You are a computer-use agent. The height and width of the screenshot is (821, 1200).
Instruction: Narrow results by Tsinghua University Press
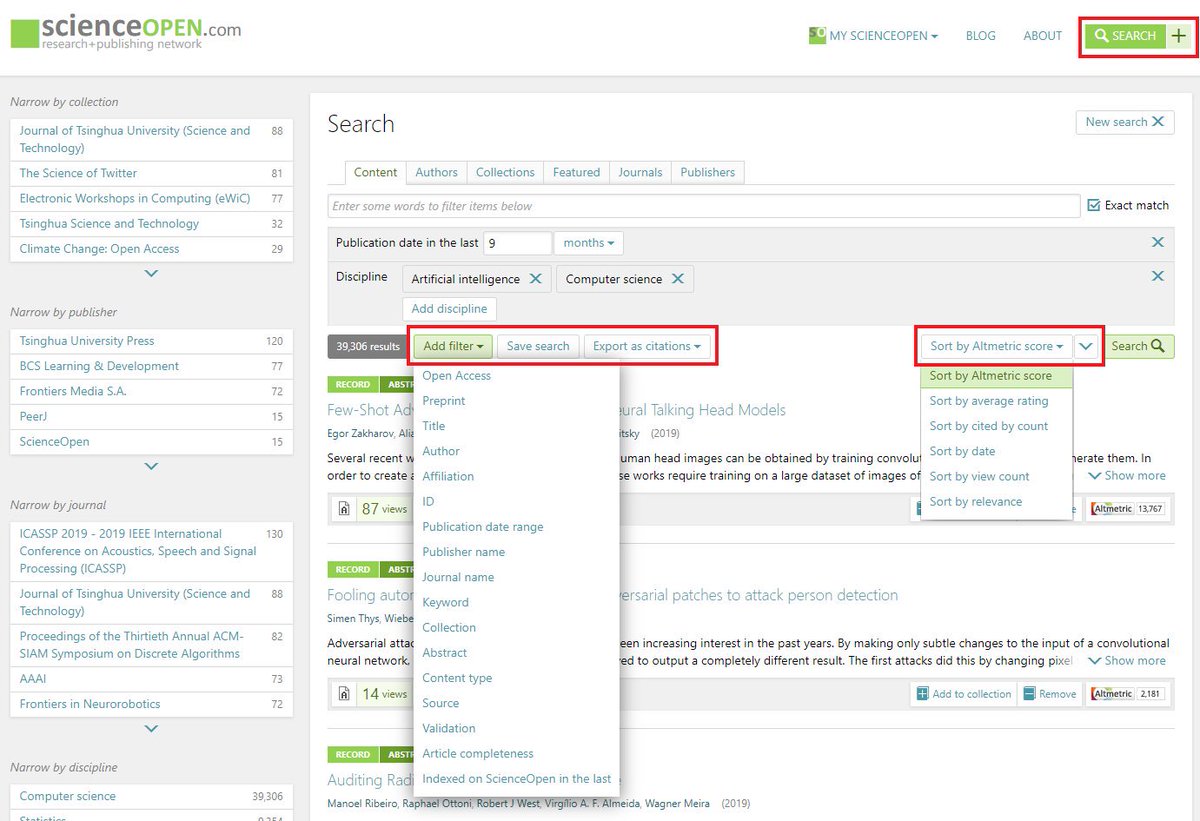151,341
